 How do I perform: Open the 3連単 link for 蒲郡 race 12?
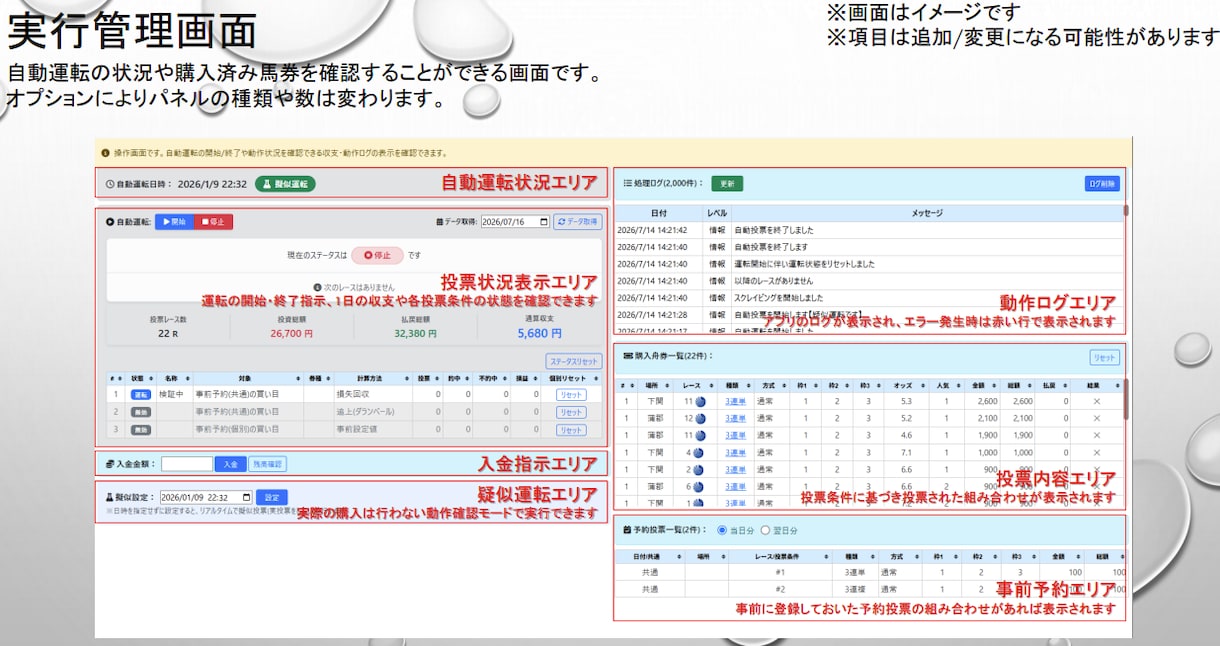click(x=735, y=418)
